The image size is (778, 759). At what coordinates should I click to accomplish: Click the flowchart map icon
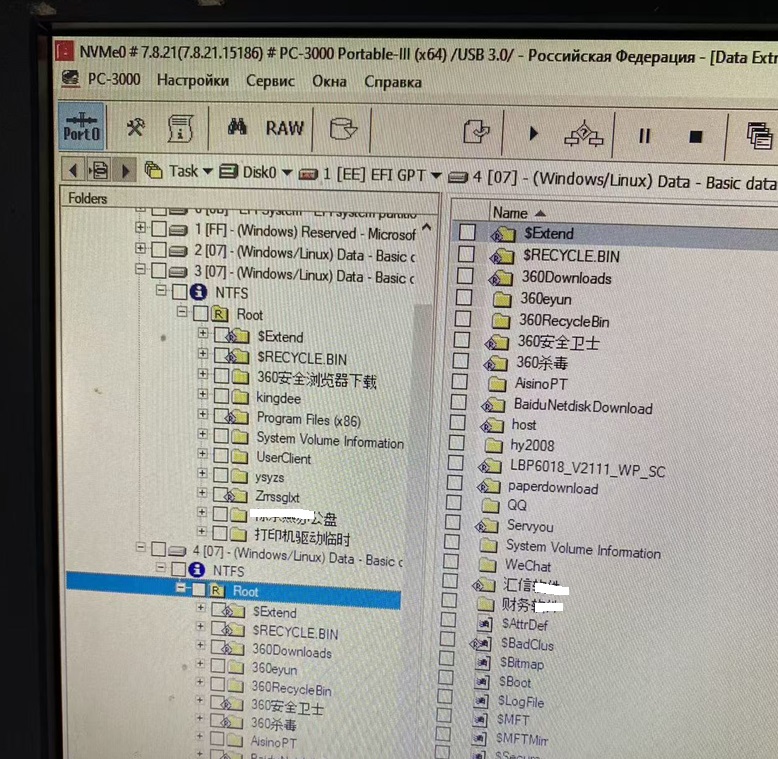[x=584, y=133]
